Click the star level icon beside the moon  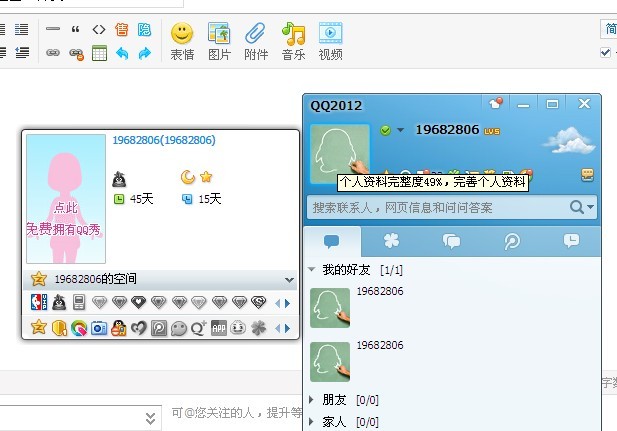point(206,177)
